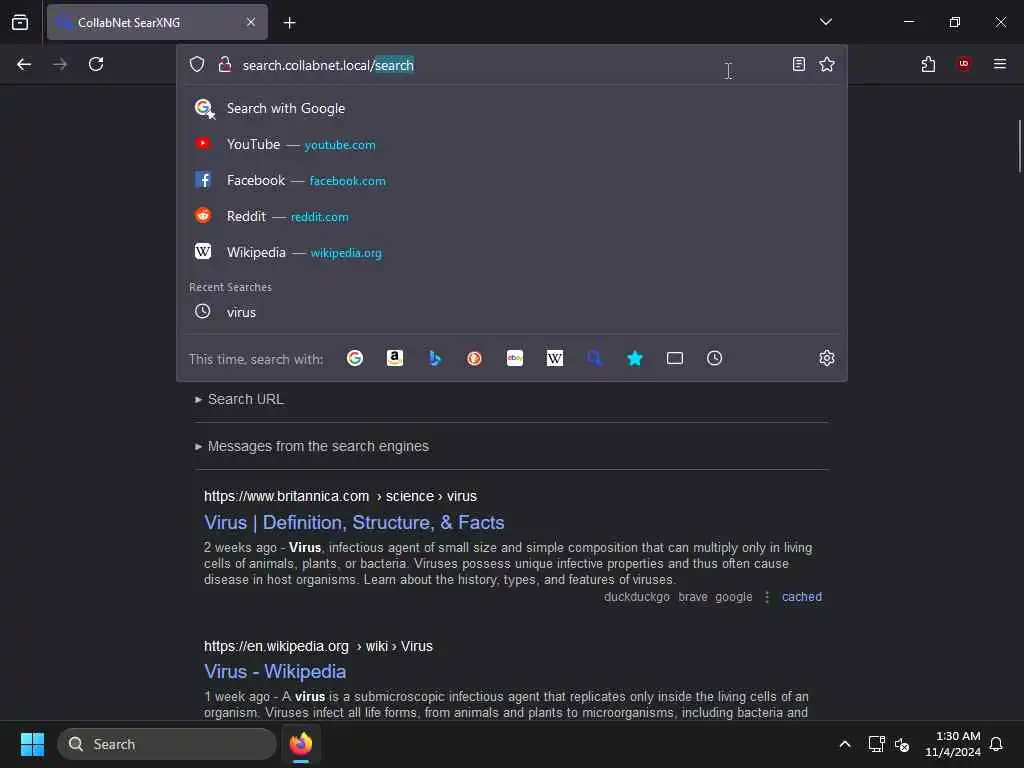View site security lock information
1024x768 pixels.
[x=225, y=64]
